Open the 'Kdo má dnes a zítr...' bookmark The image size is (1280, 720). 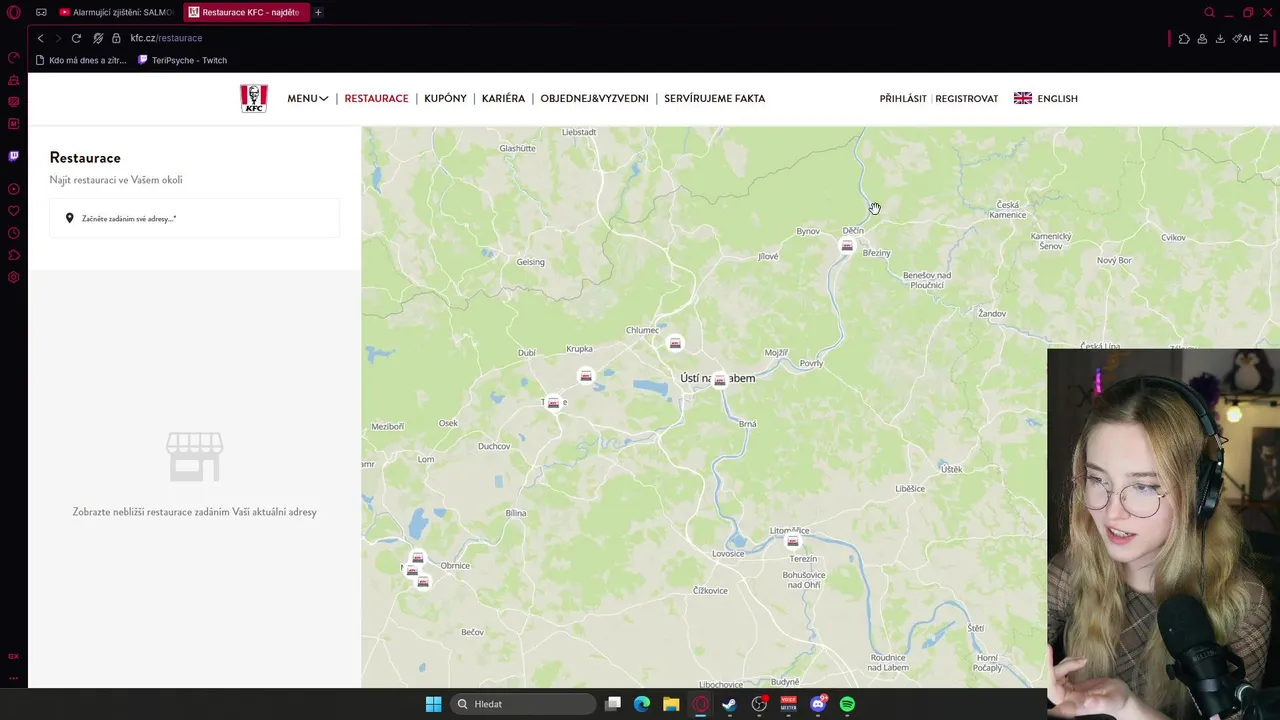tap(81, 60)
